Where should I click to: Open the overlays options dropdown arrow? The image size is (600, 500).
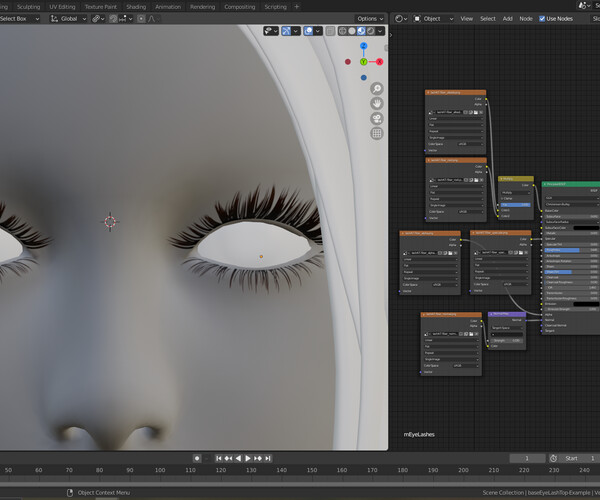point(318,31)
